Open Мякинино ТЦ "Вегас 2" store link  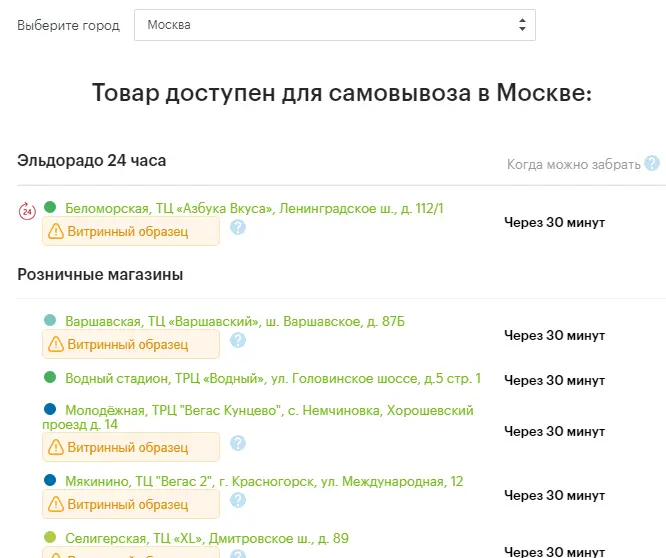coord(264,481)
